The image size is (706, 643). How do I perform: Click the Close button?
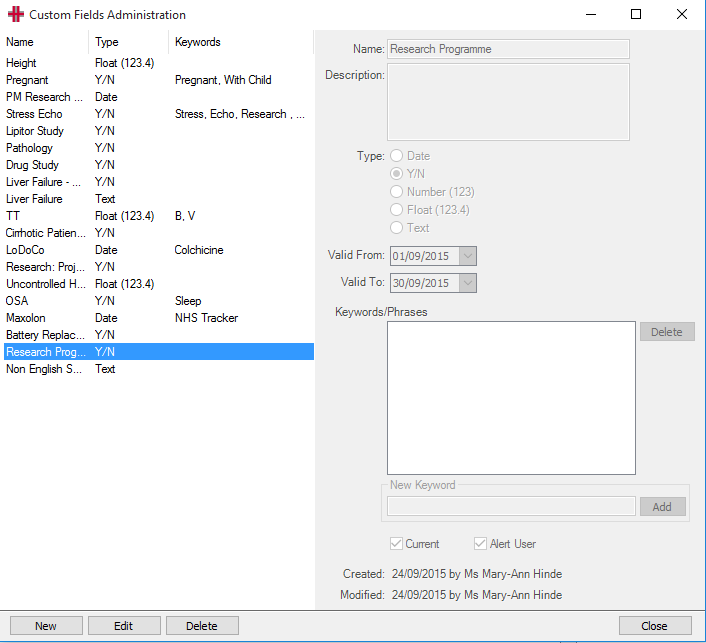(x=655, y=626)
